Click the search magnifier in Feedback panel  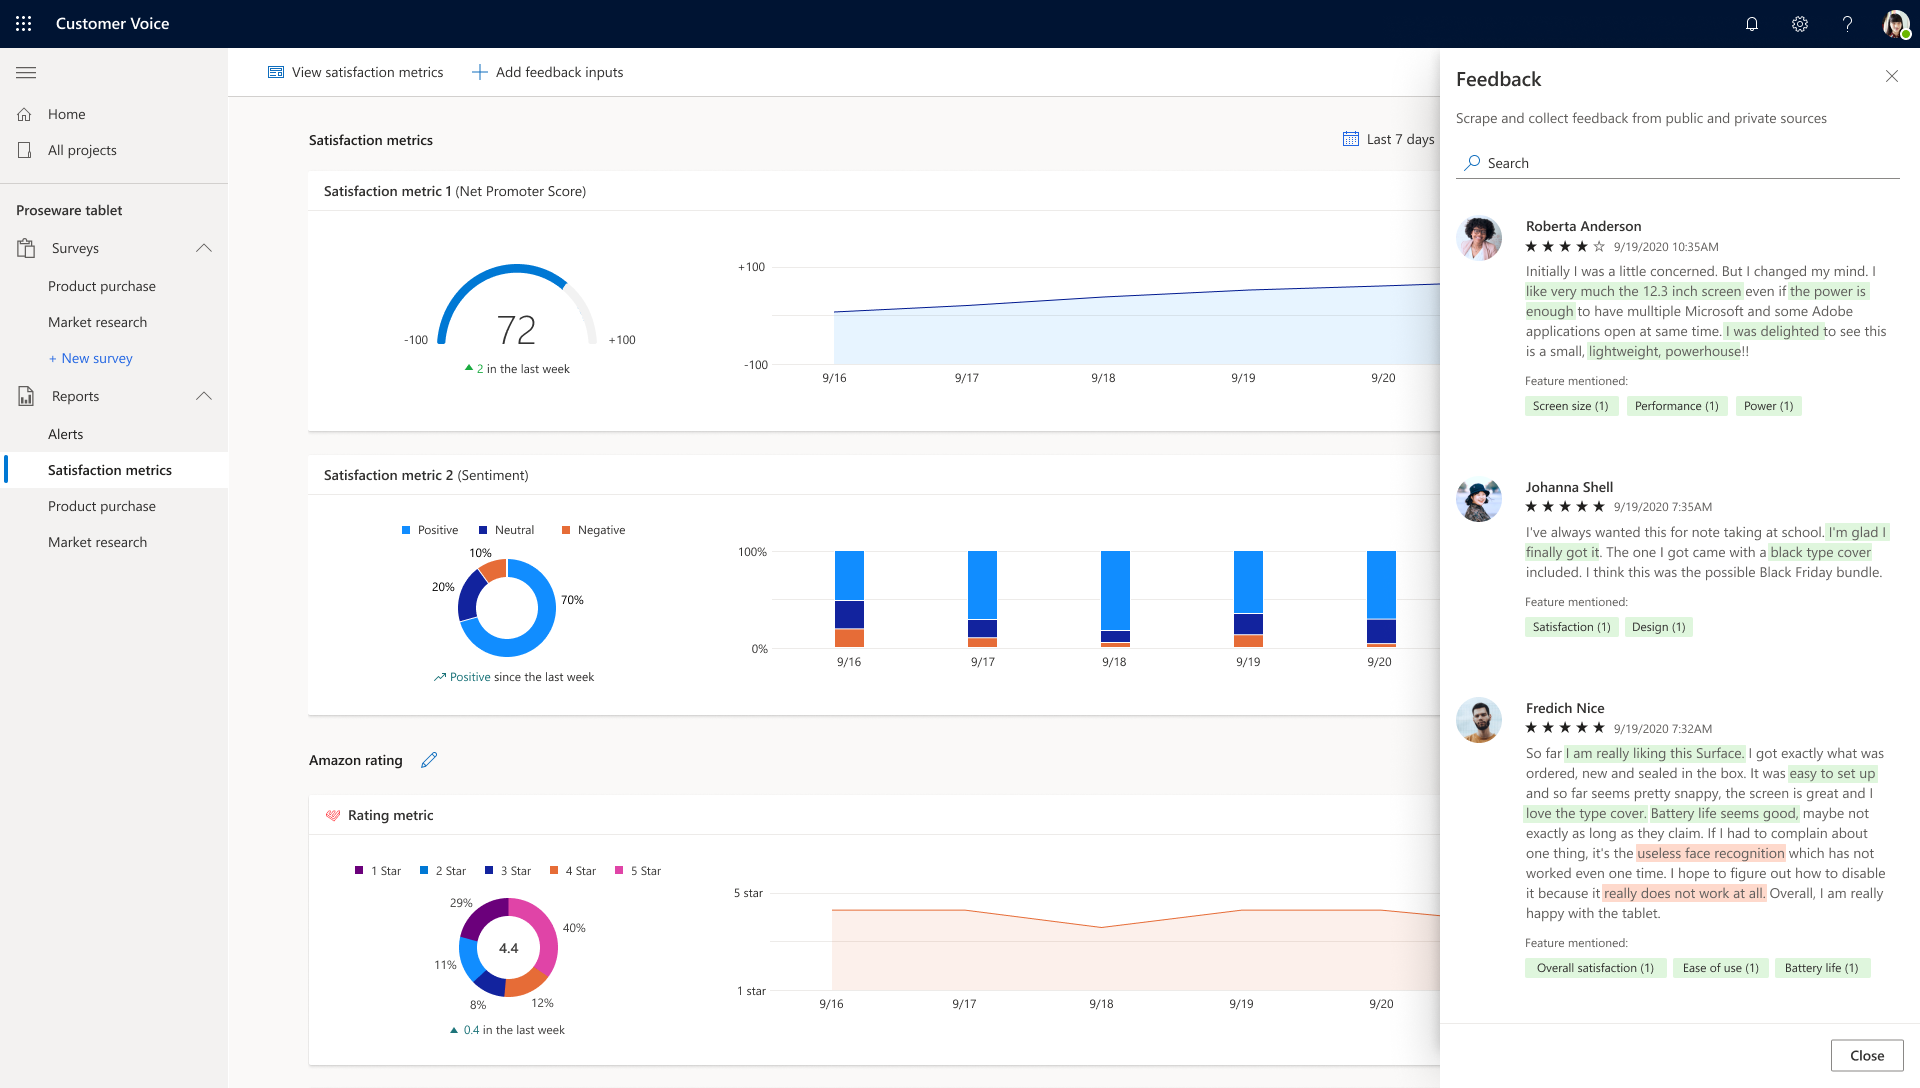tap(1472, 163)
